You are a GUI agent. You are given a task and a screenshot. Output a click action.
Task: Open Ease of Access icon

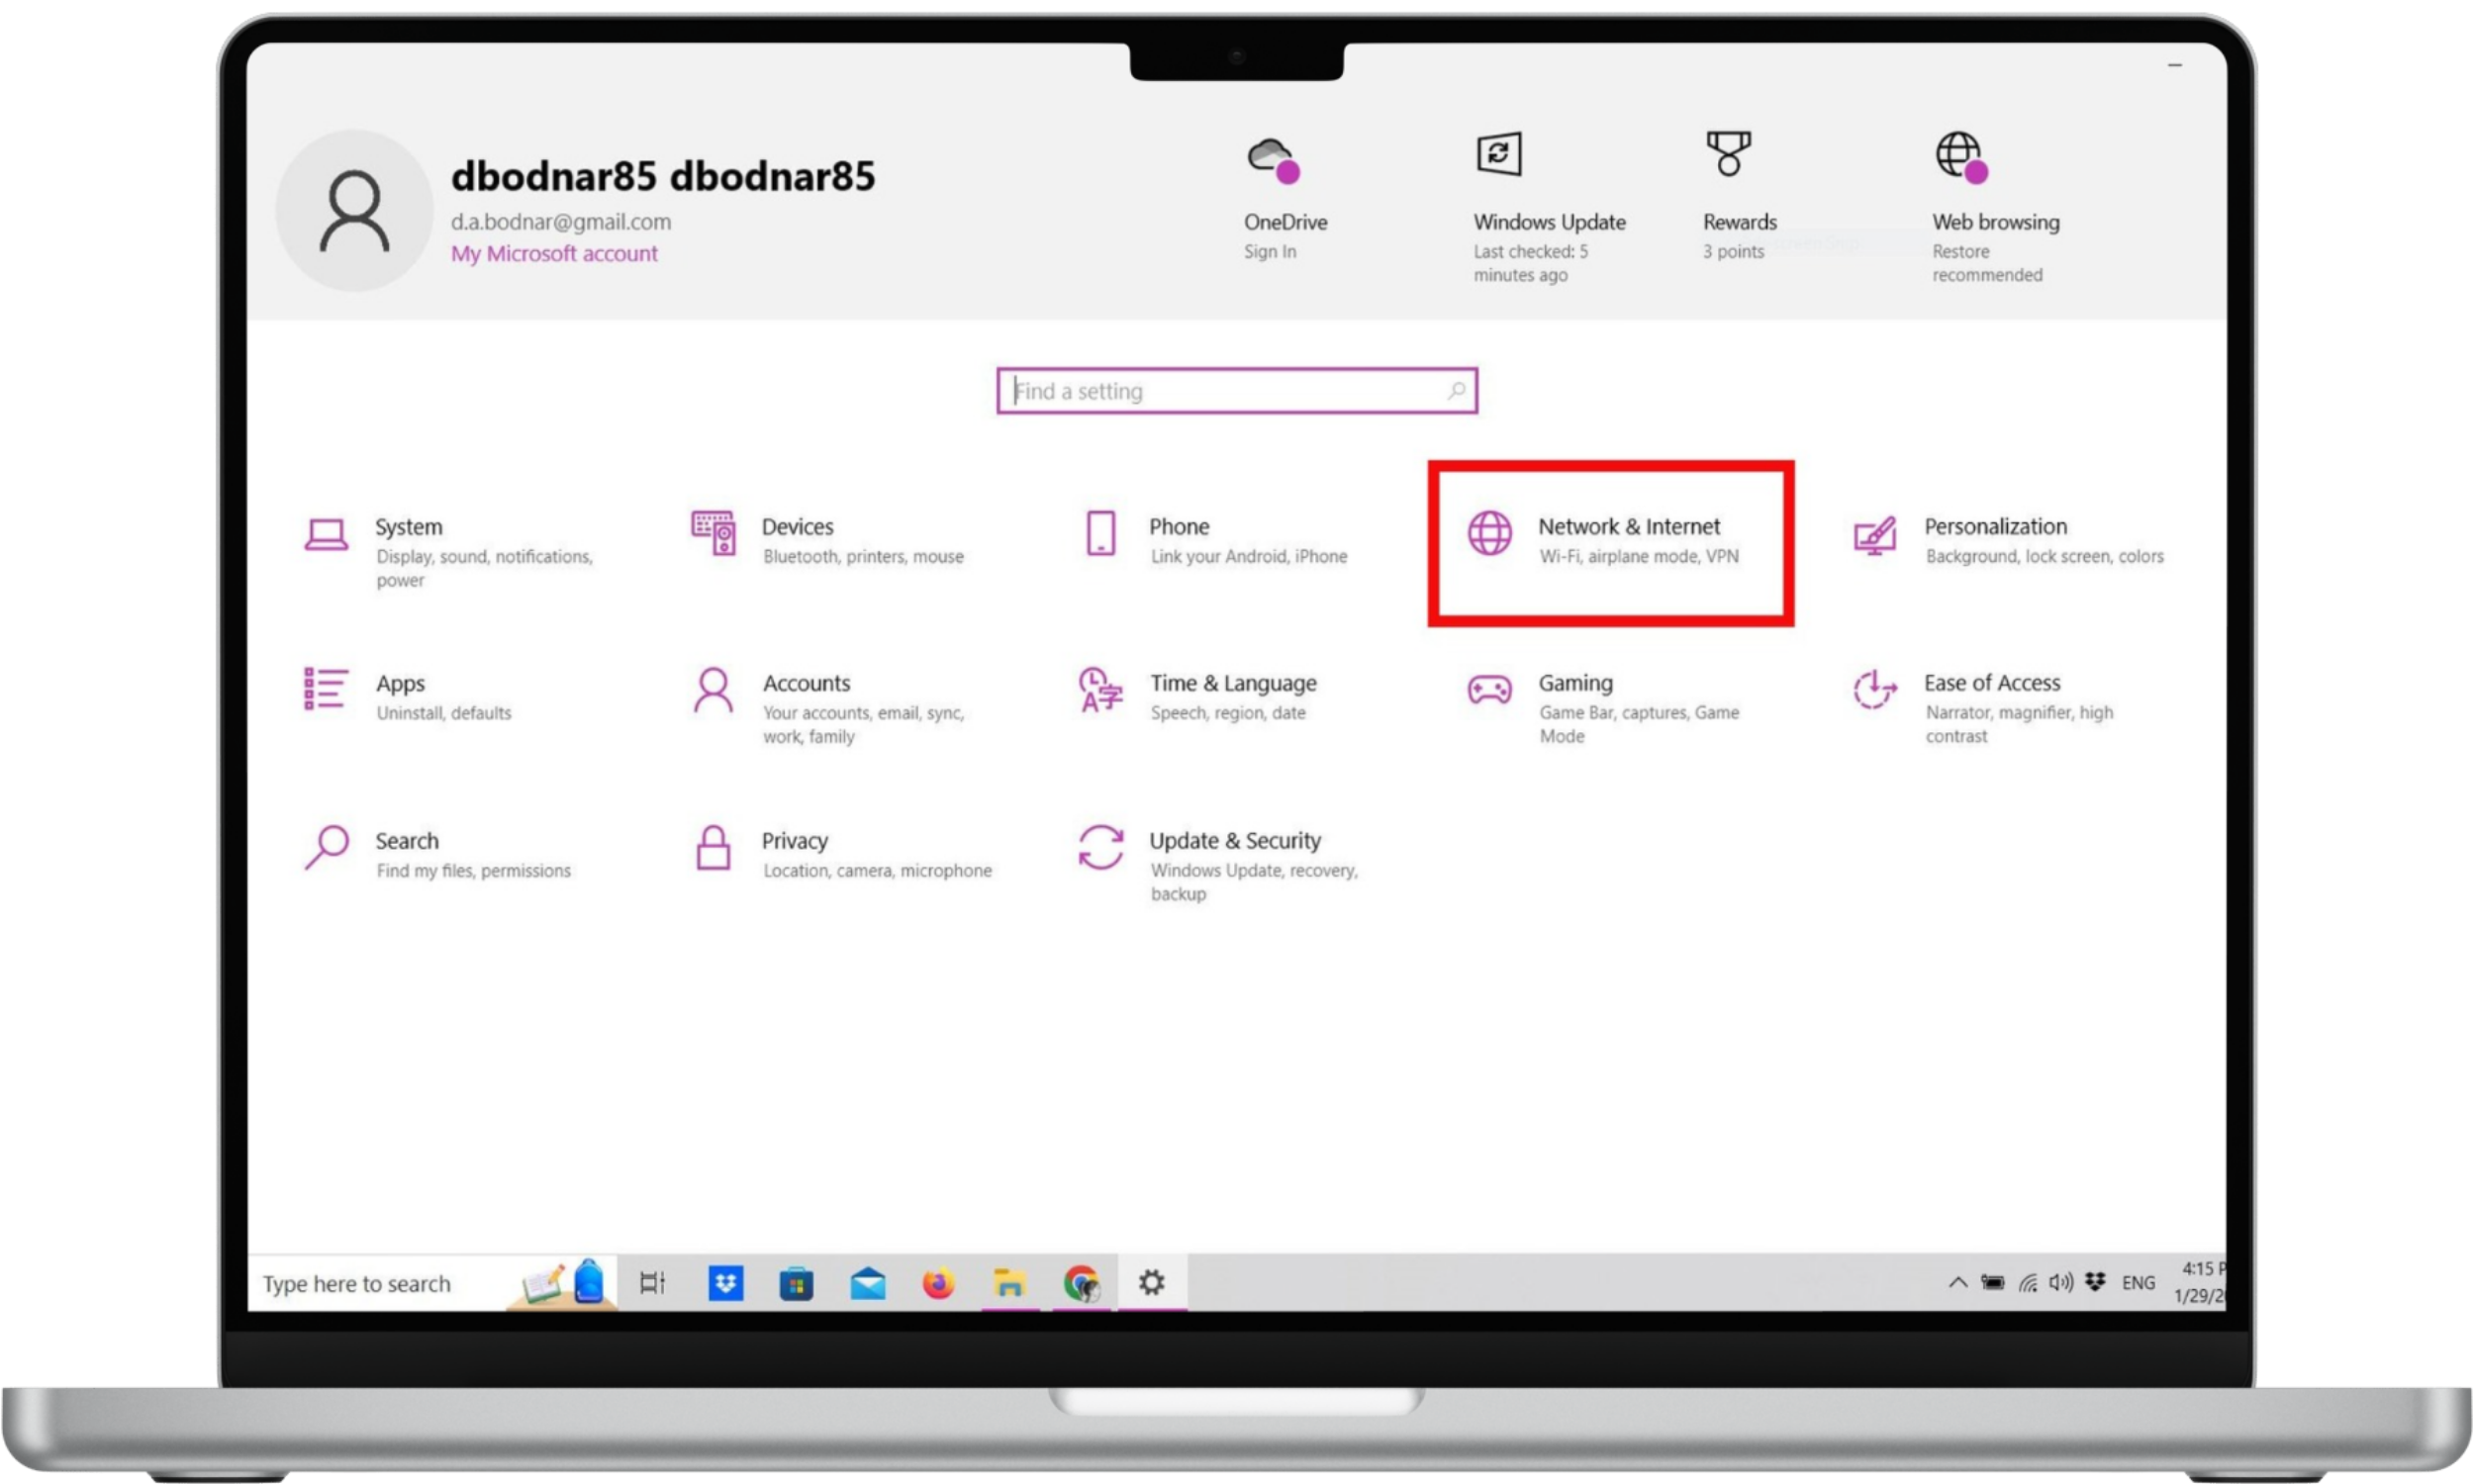pyautogui.click(x=1875, y=690)
